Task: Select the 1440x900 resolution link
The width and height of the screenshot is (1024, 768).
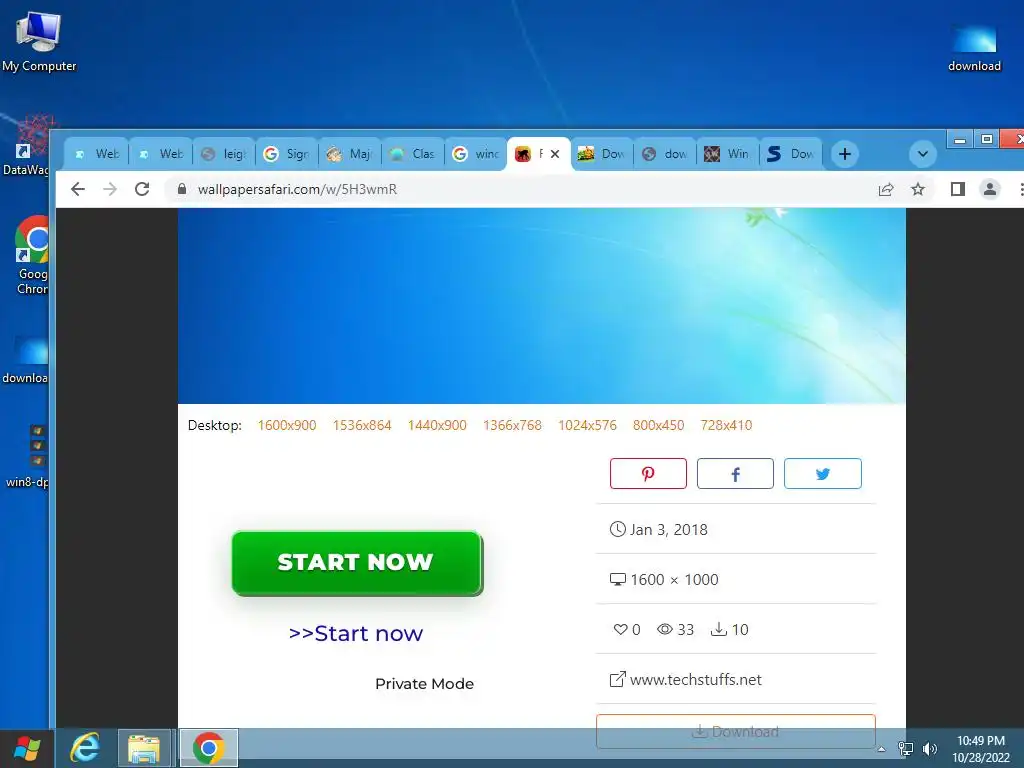Action: tap(437, 425)
